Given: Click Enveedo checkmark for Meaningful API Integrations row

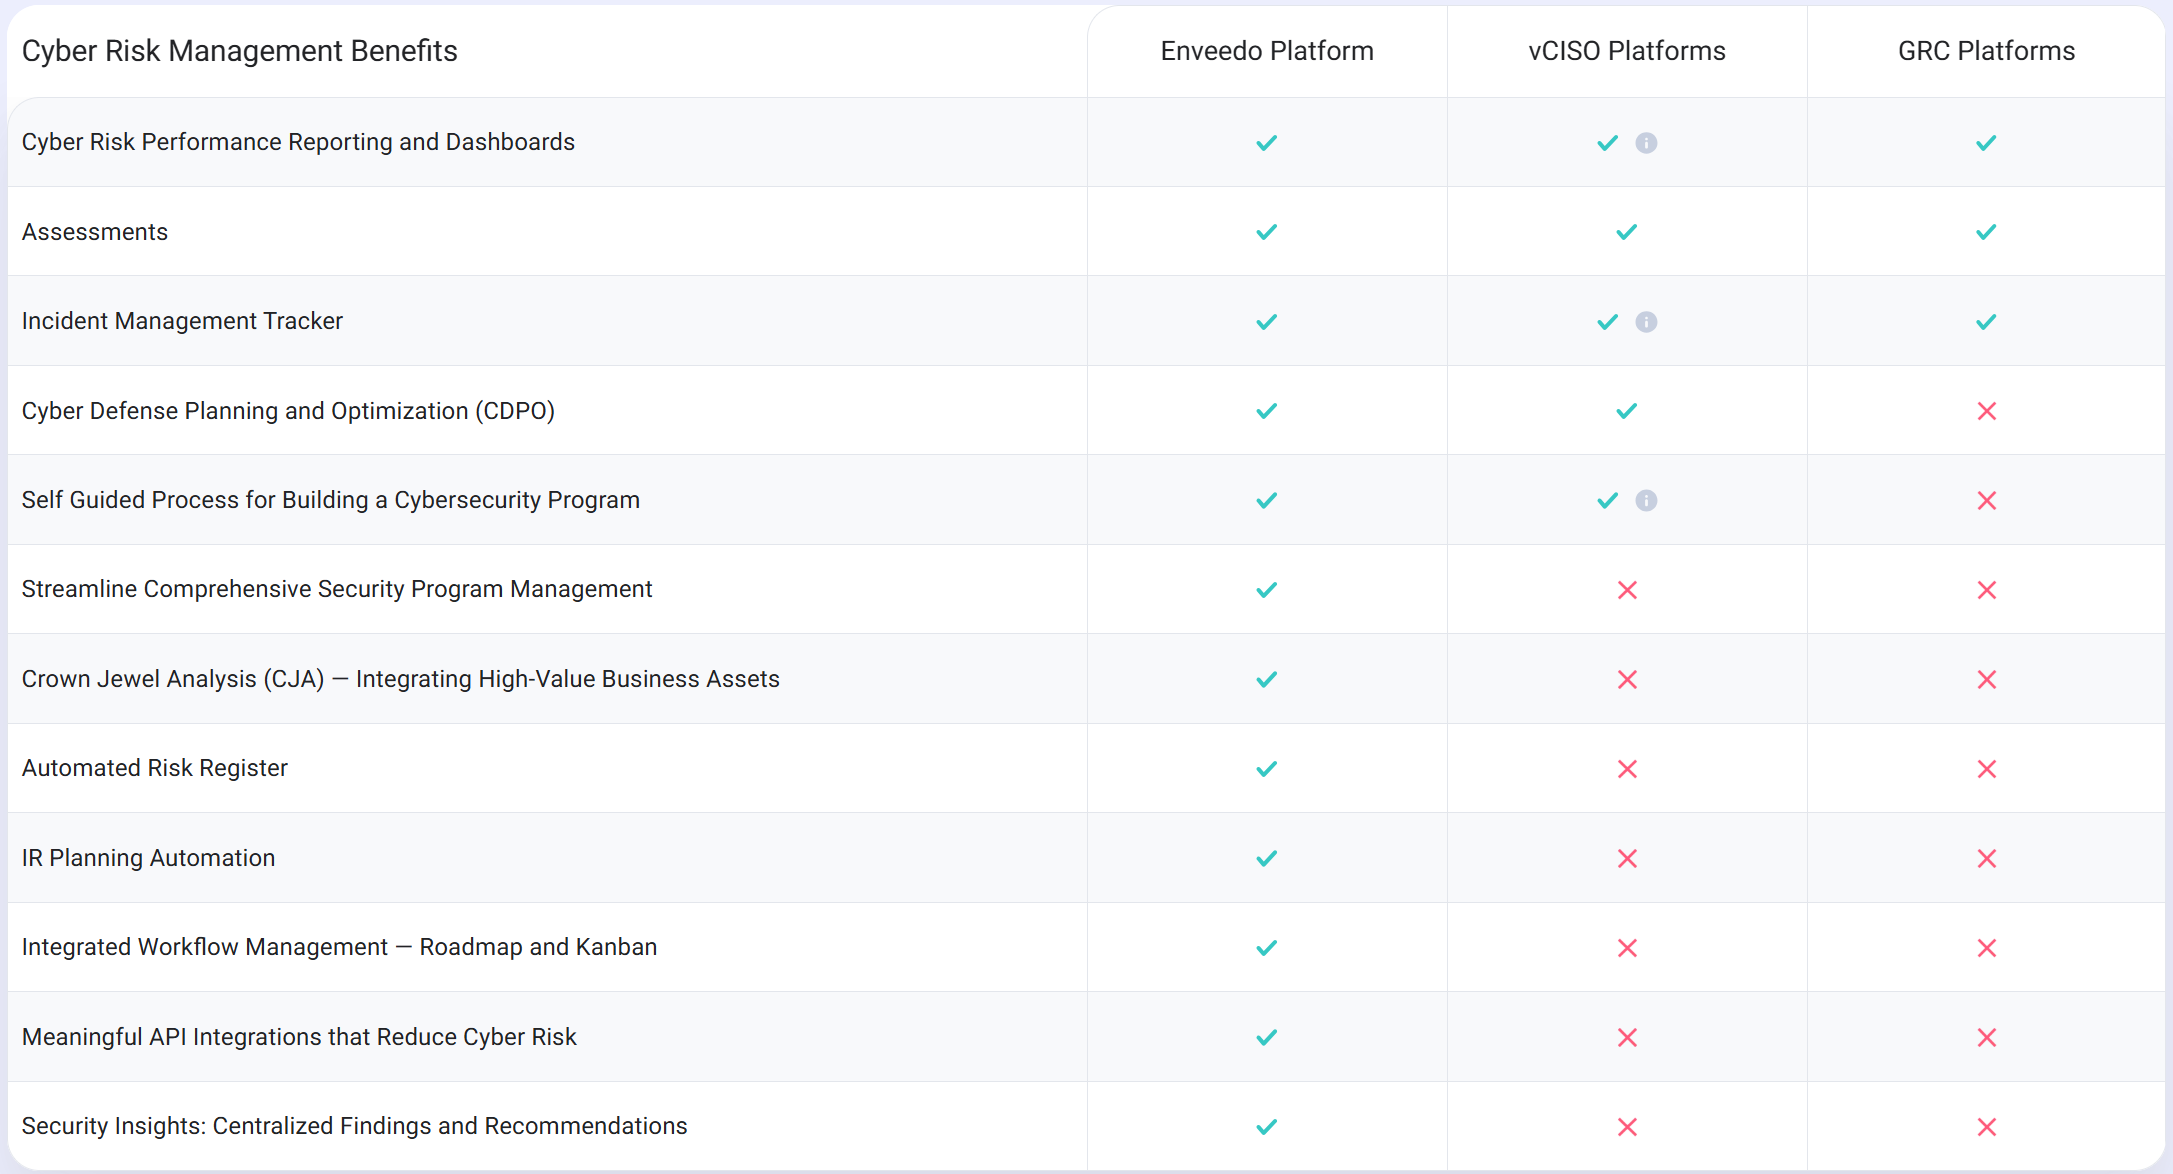Looking at the screenshot, I should pyautogui.click(x=1267, y=1037).
